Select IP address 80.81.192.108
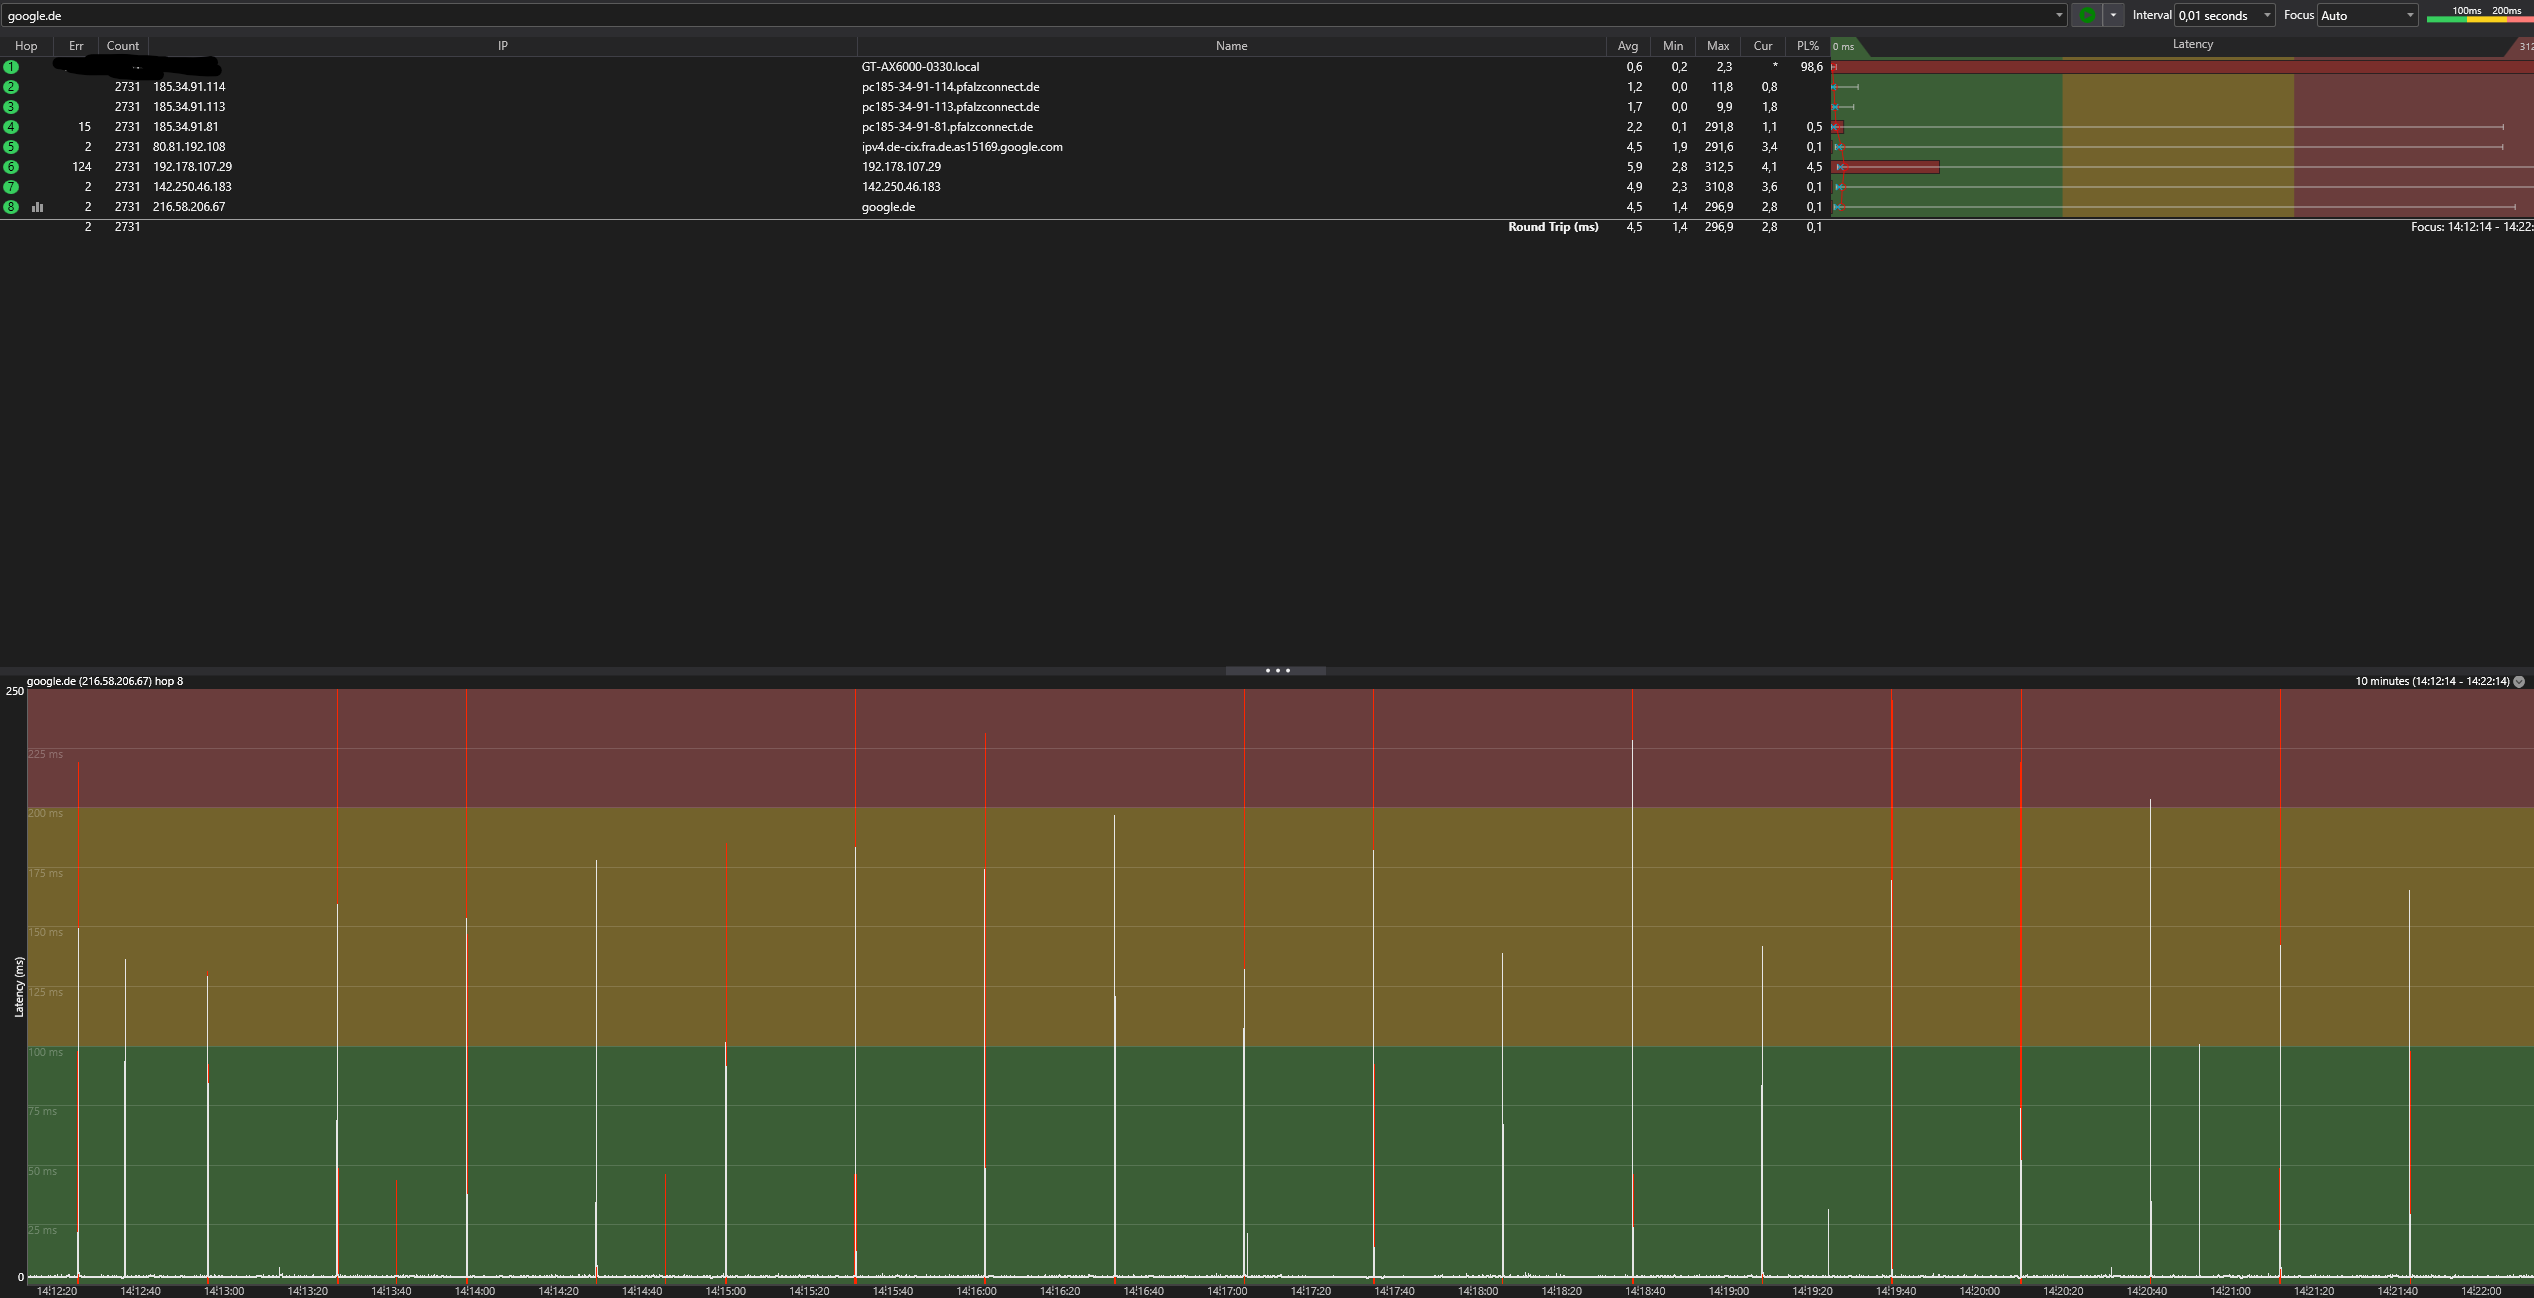This screenshot has width=2534, height=1298. click(x=189, y=147)
